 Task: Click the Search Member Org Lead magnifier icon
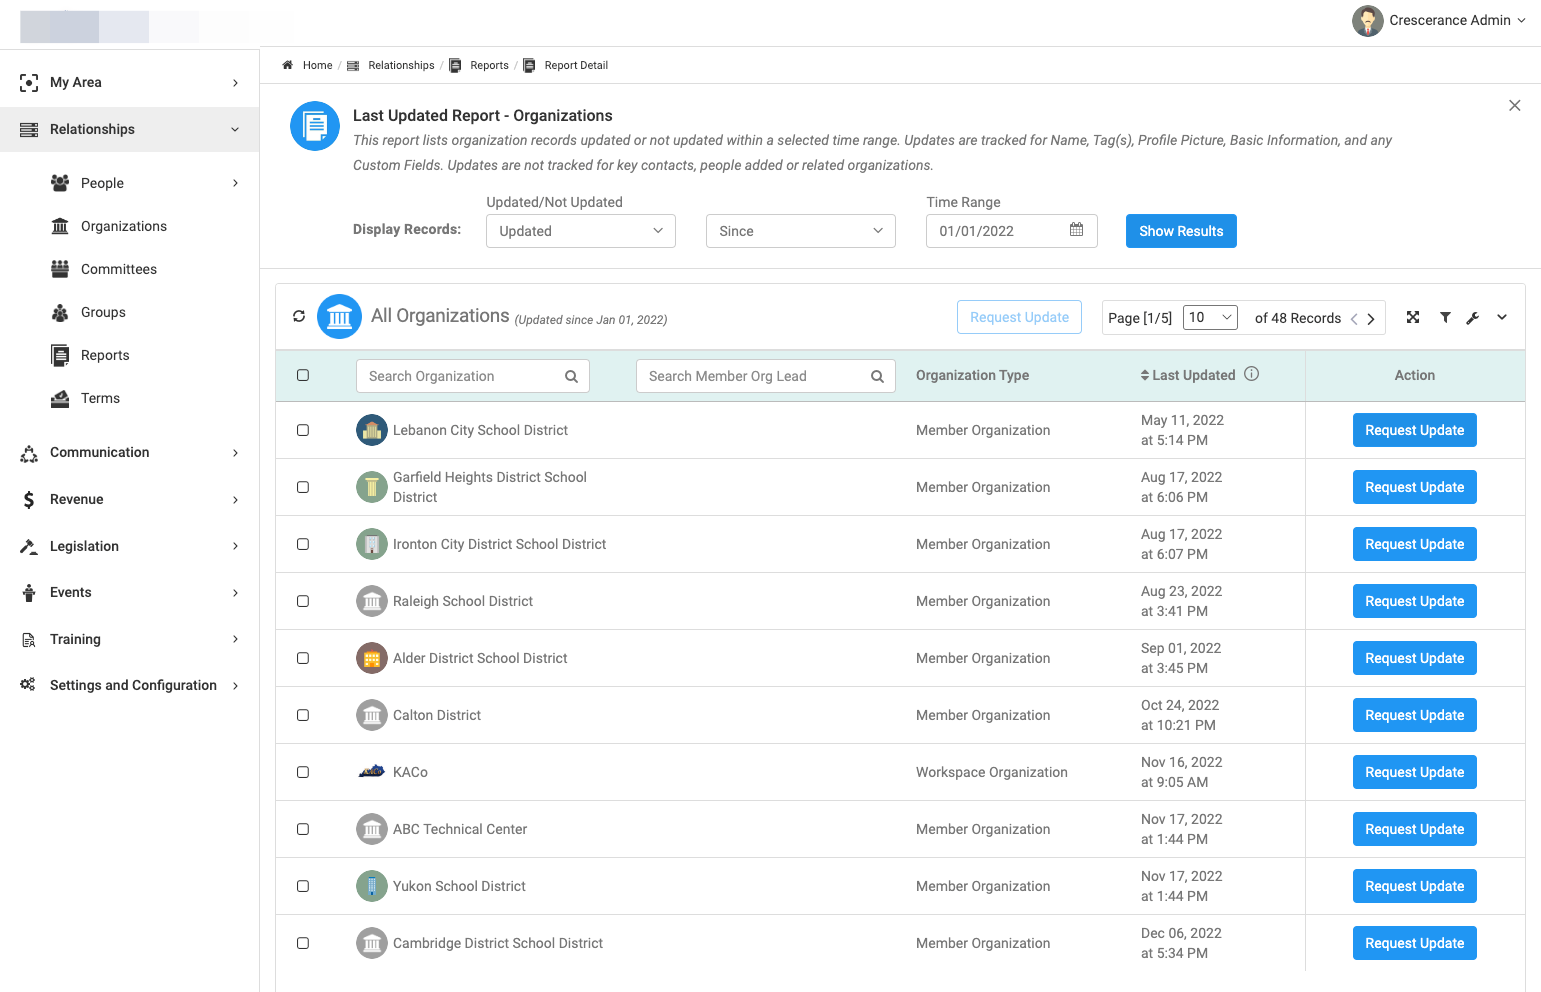(x=877, y=376)
